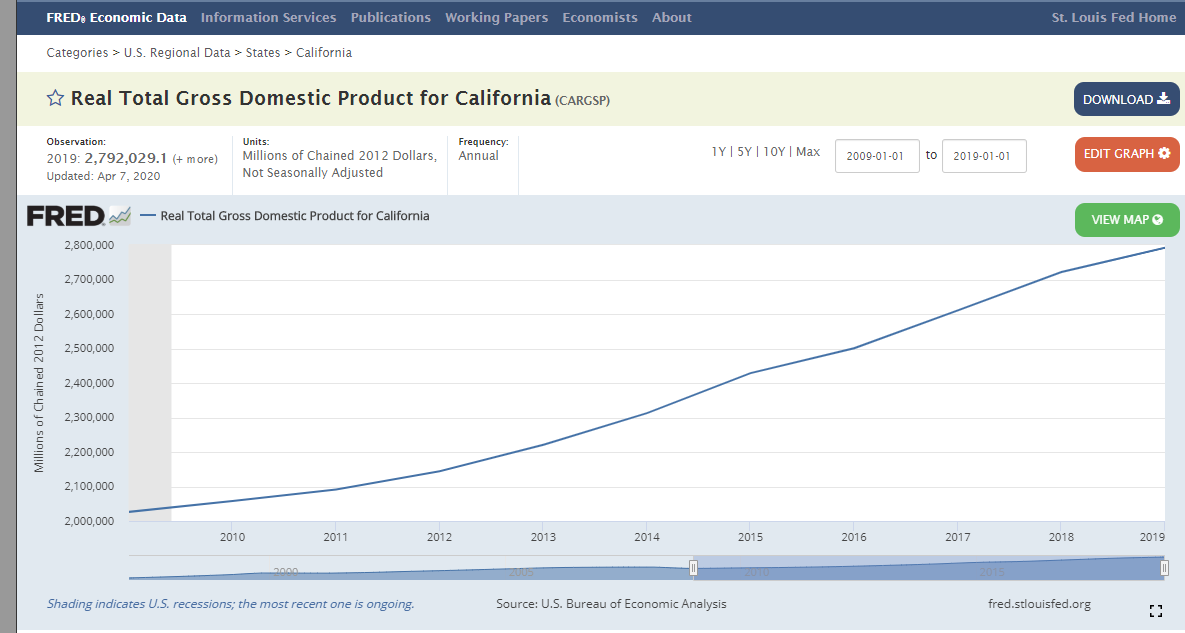Click the 2,800,000 y-axis label
Screen dimensions: 1185x633
click(x=89, y=245)
